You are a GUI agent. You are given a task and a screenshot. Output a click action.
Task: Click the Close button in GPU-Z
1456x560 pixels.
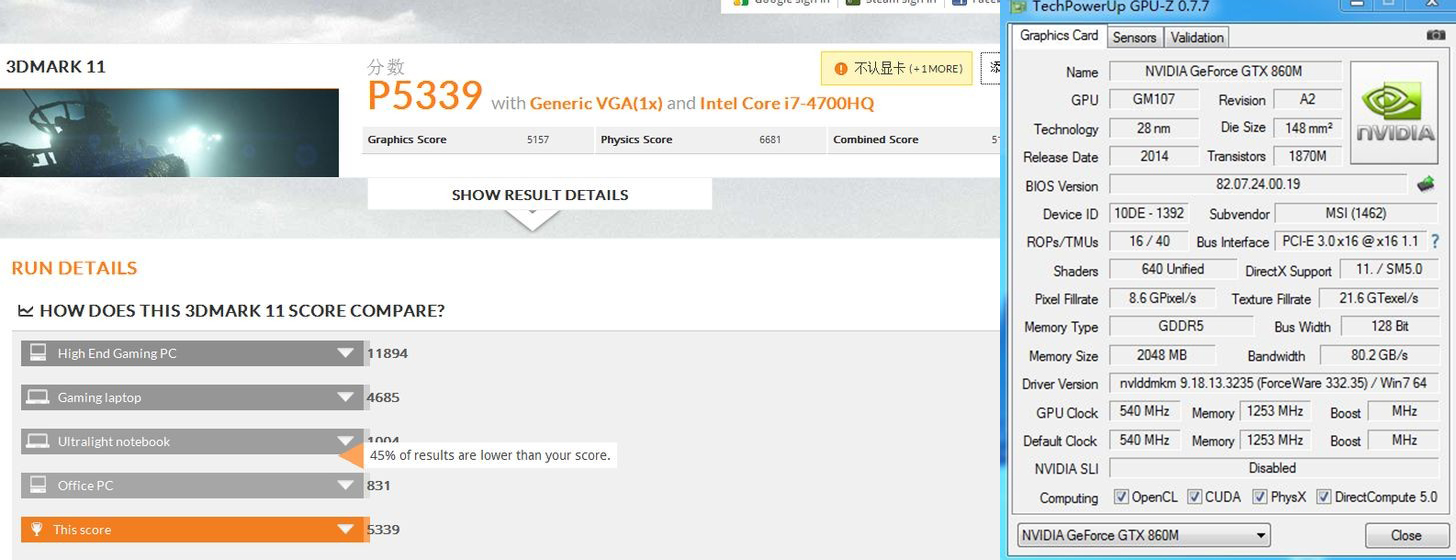(1406, 535)
